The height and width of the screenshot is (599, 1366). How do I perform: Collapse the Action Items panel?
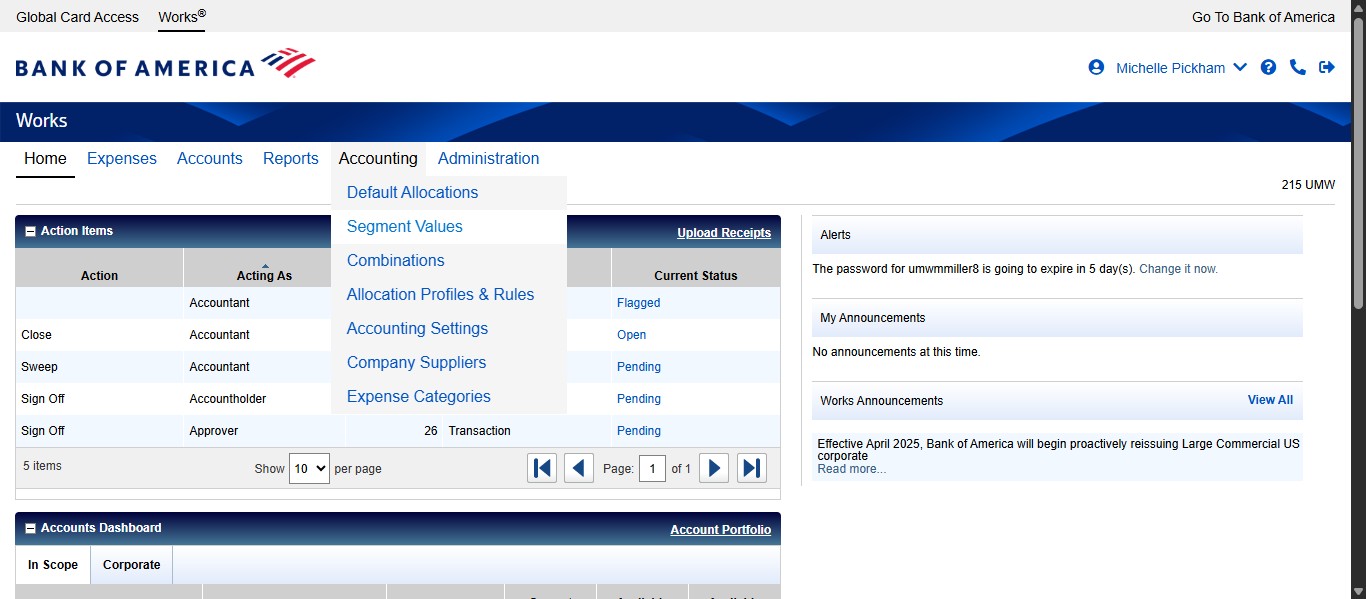click(30, 231)
